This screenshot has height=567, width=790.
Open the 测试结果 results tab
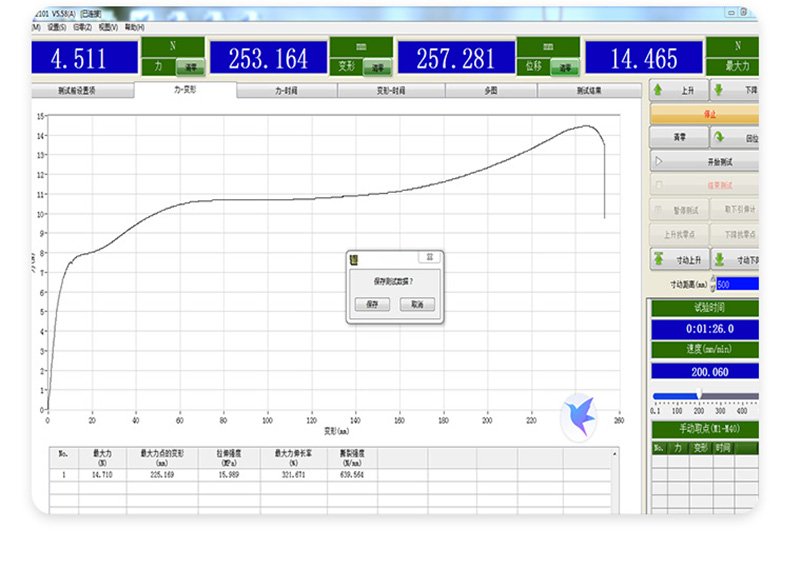click(x=588, y=90)
